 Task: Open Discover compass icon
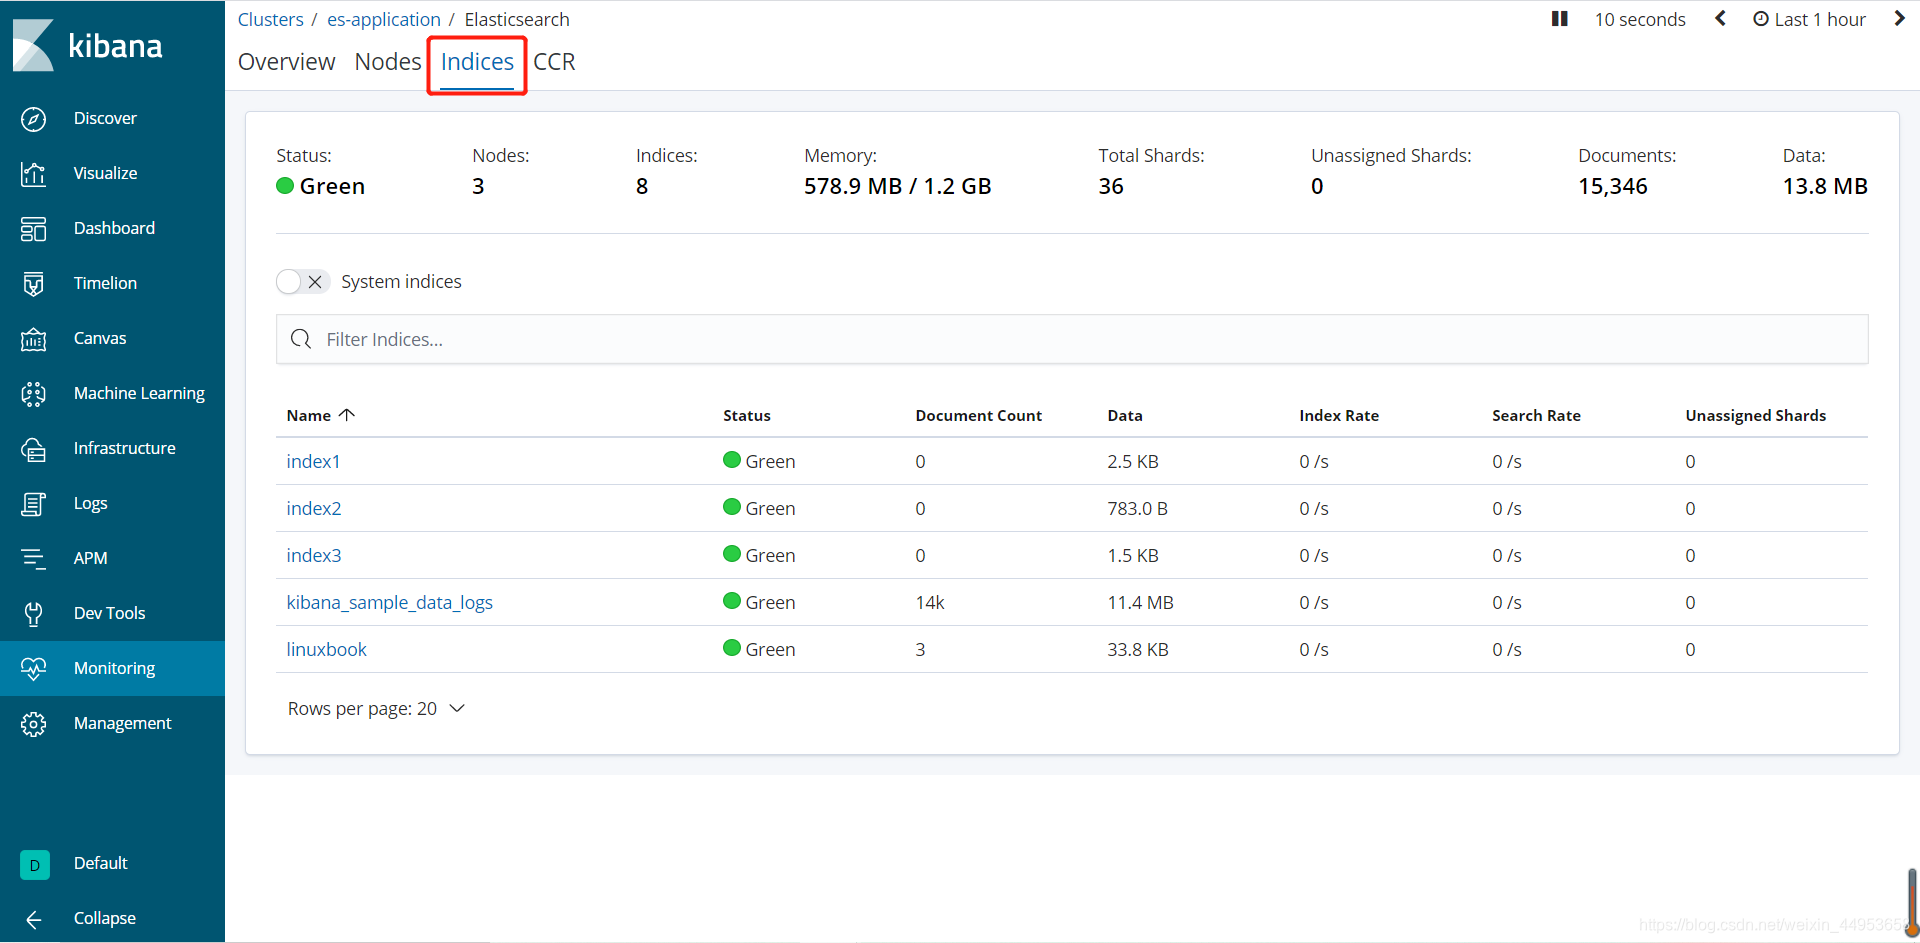coord(33,119)
